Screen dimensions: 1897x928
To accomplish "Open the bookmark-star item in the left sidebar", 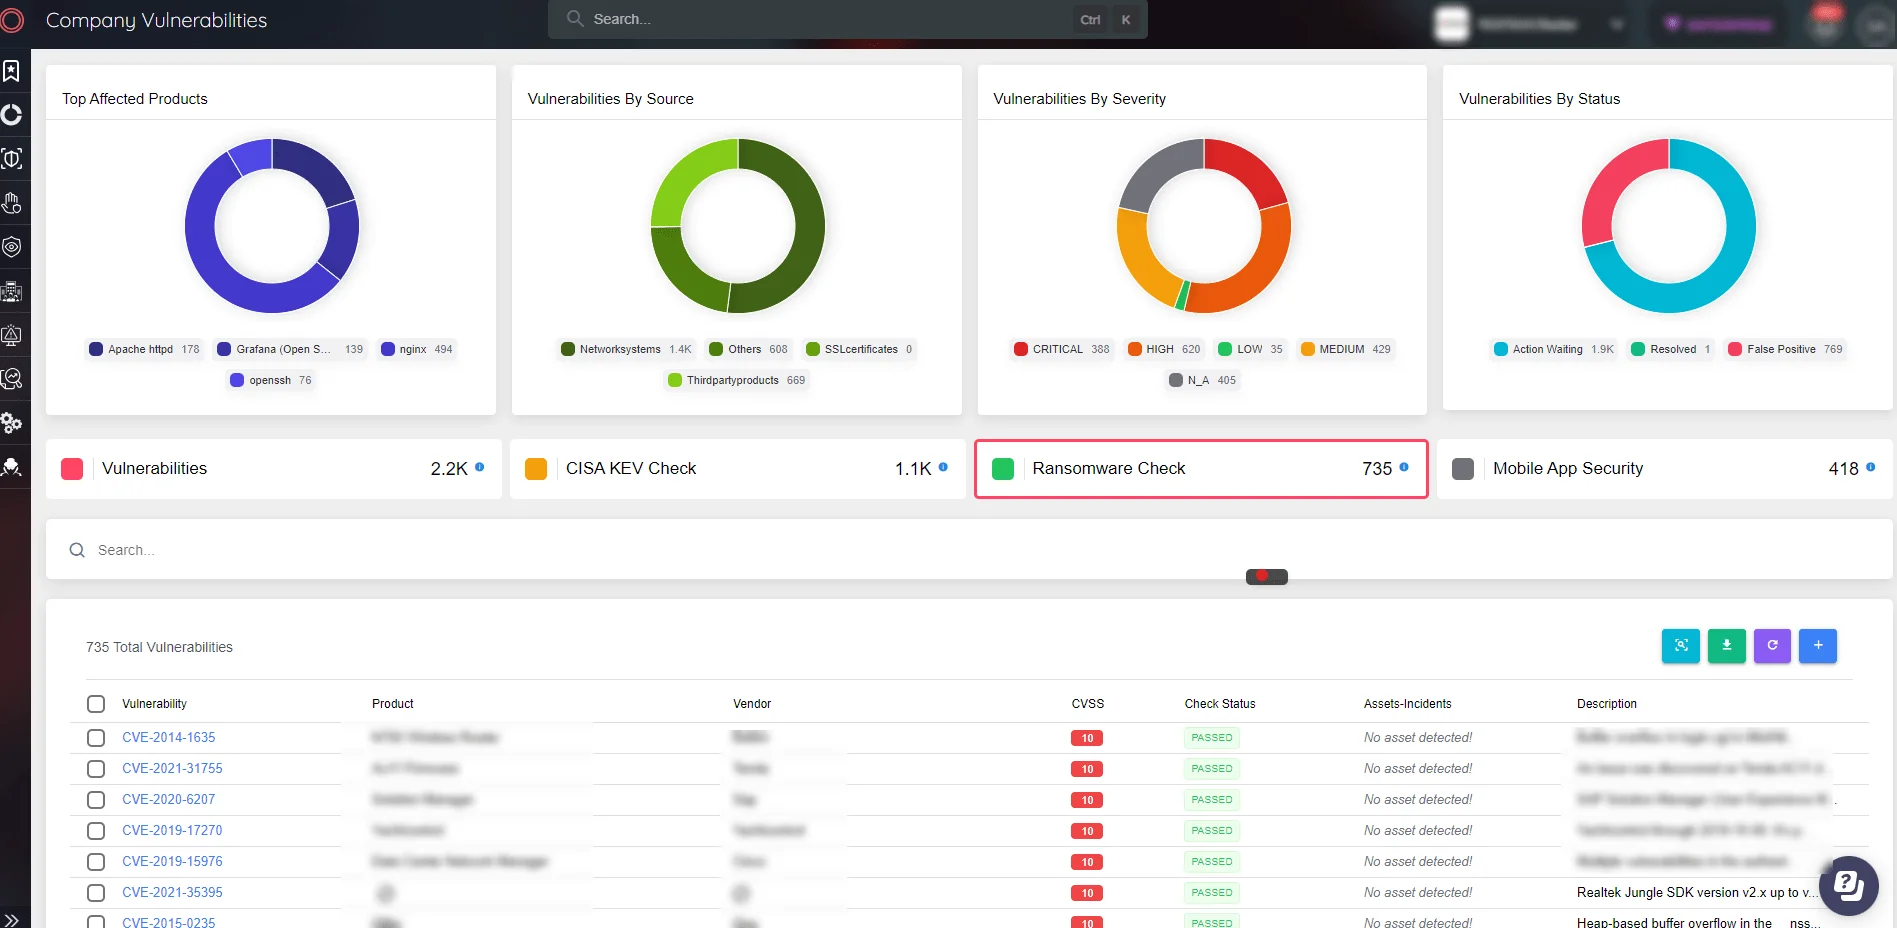I will [12, 71].
